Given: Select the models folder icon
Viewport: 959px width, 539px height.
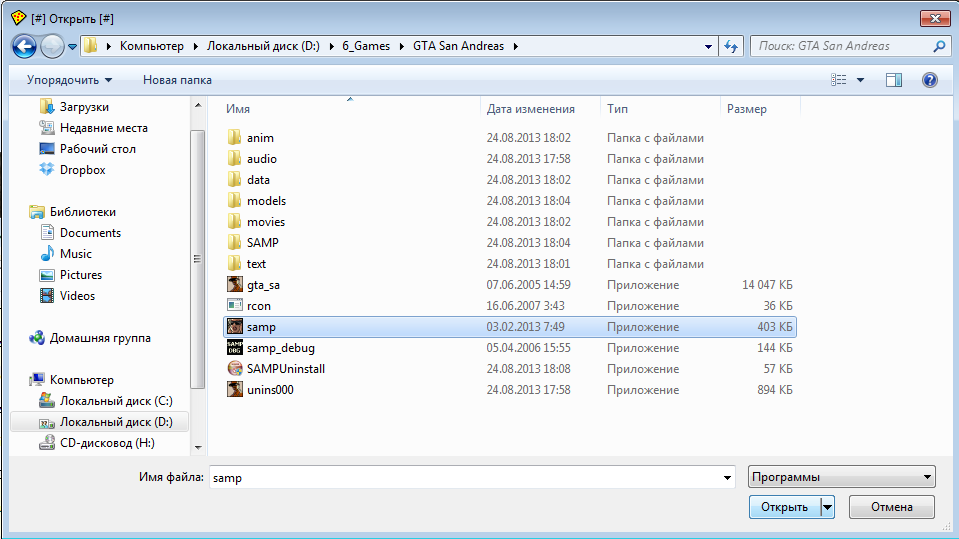Looking at the screenshot, I should pos(234,201).
